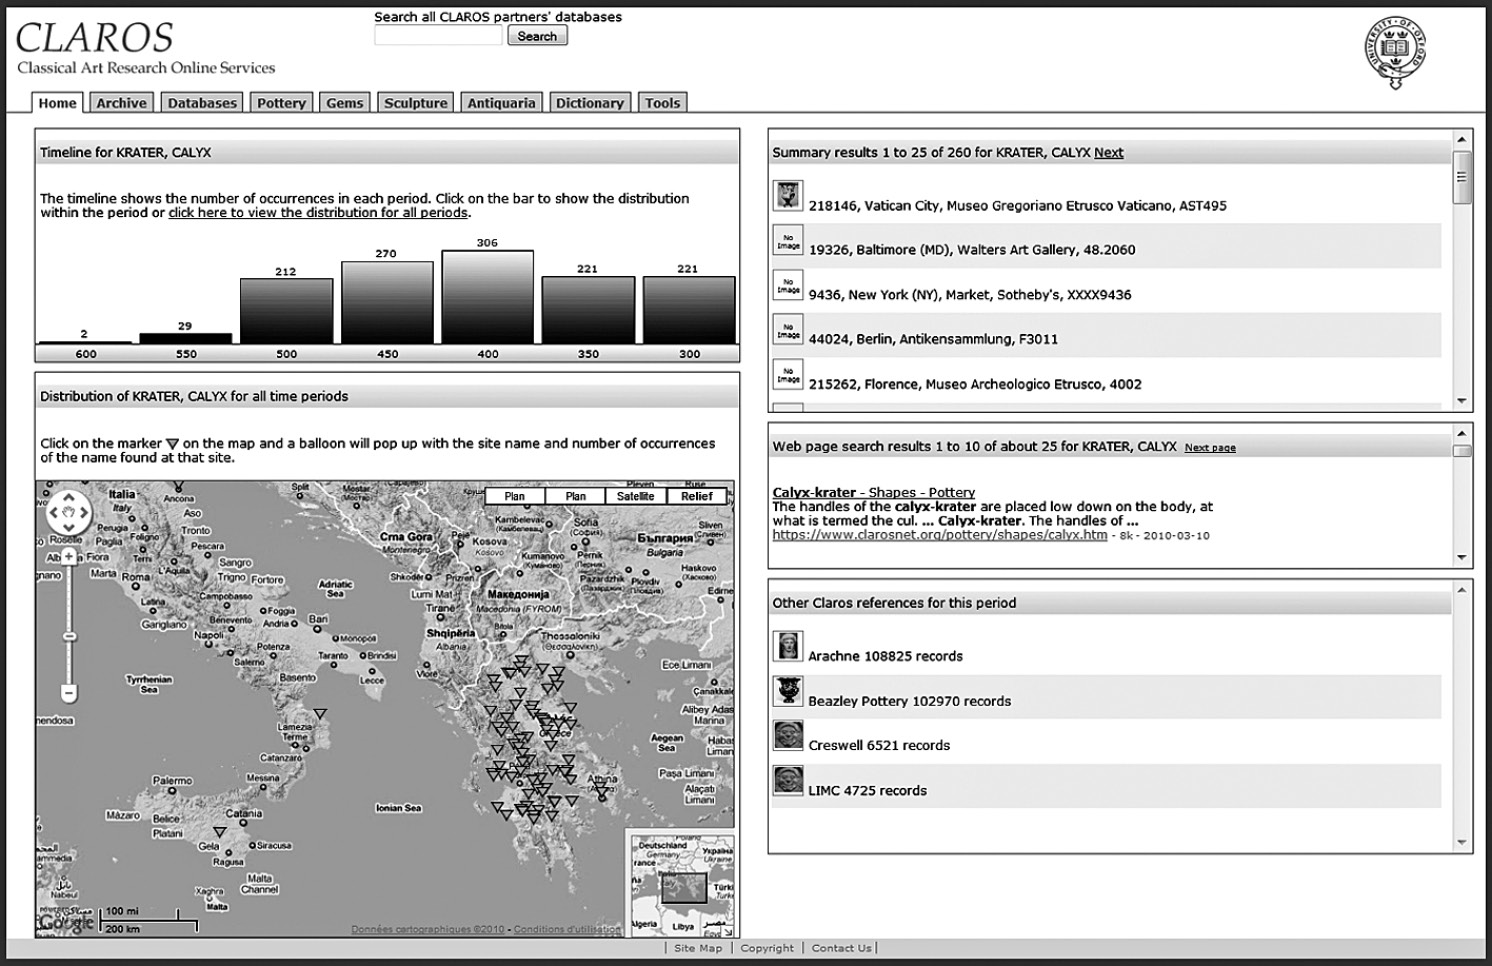Open record 19326, Baltimore Walters Art Gallery
Image resolution: width=1492 pixels, height=966 pixels.
pos(972,250)
